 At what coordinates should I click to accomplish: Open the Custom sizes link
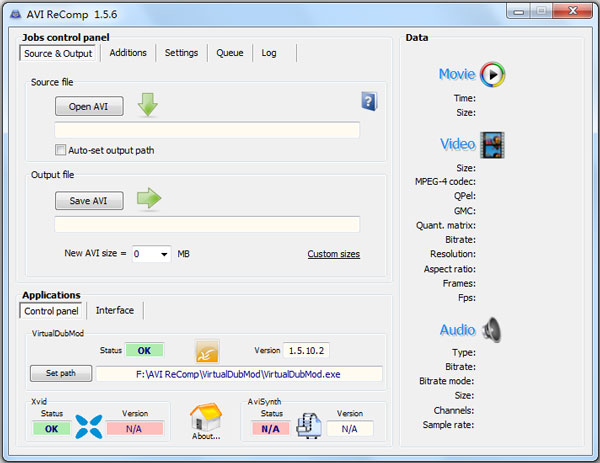(x=333, y=254)
